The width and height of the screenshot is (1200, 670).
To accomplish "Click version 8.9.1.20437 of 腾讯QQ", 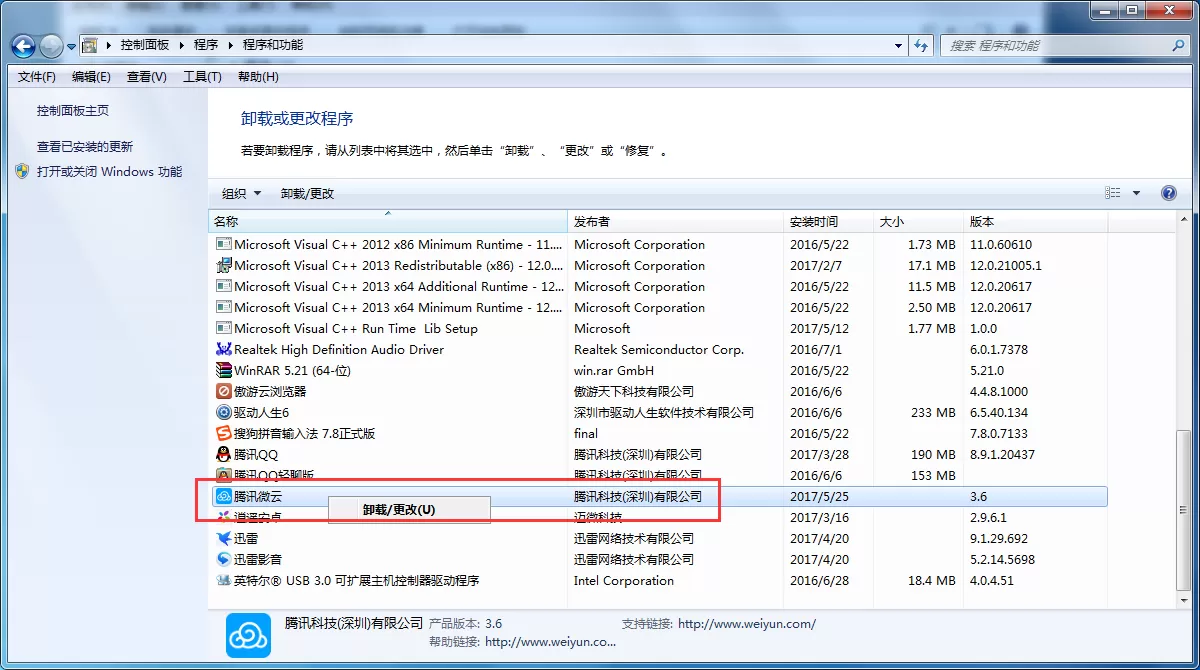I will [x=1002, y=454].
